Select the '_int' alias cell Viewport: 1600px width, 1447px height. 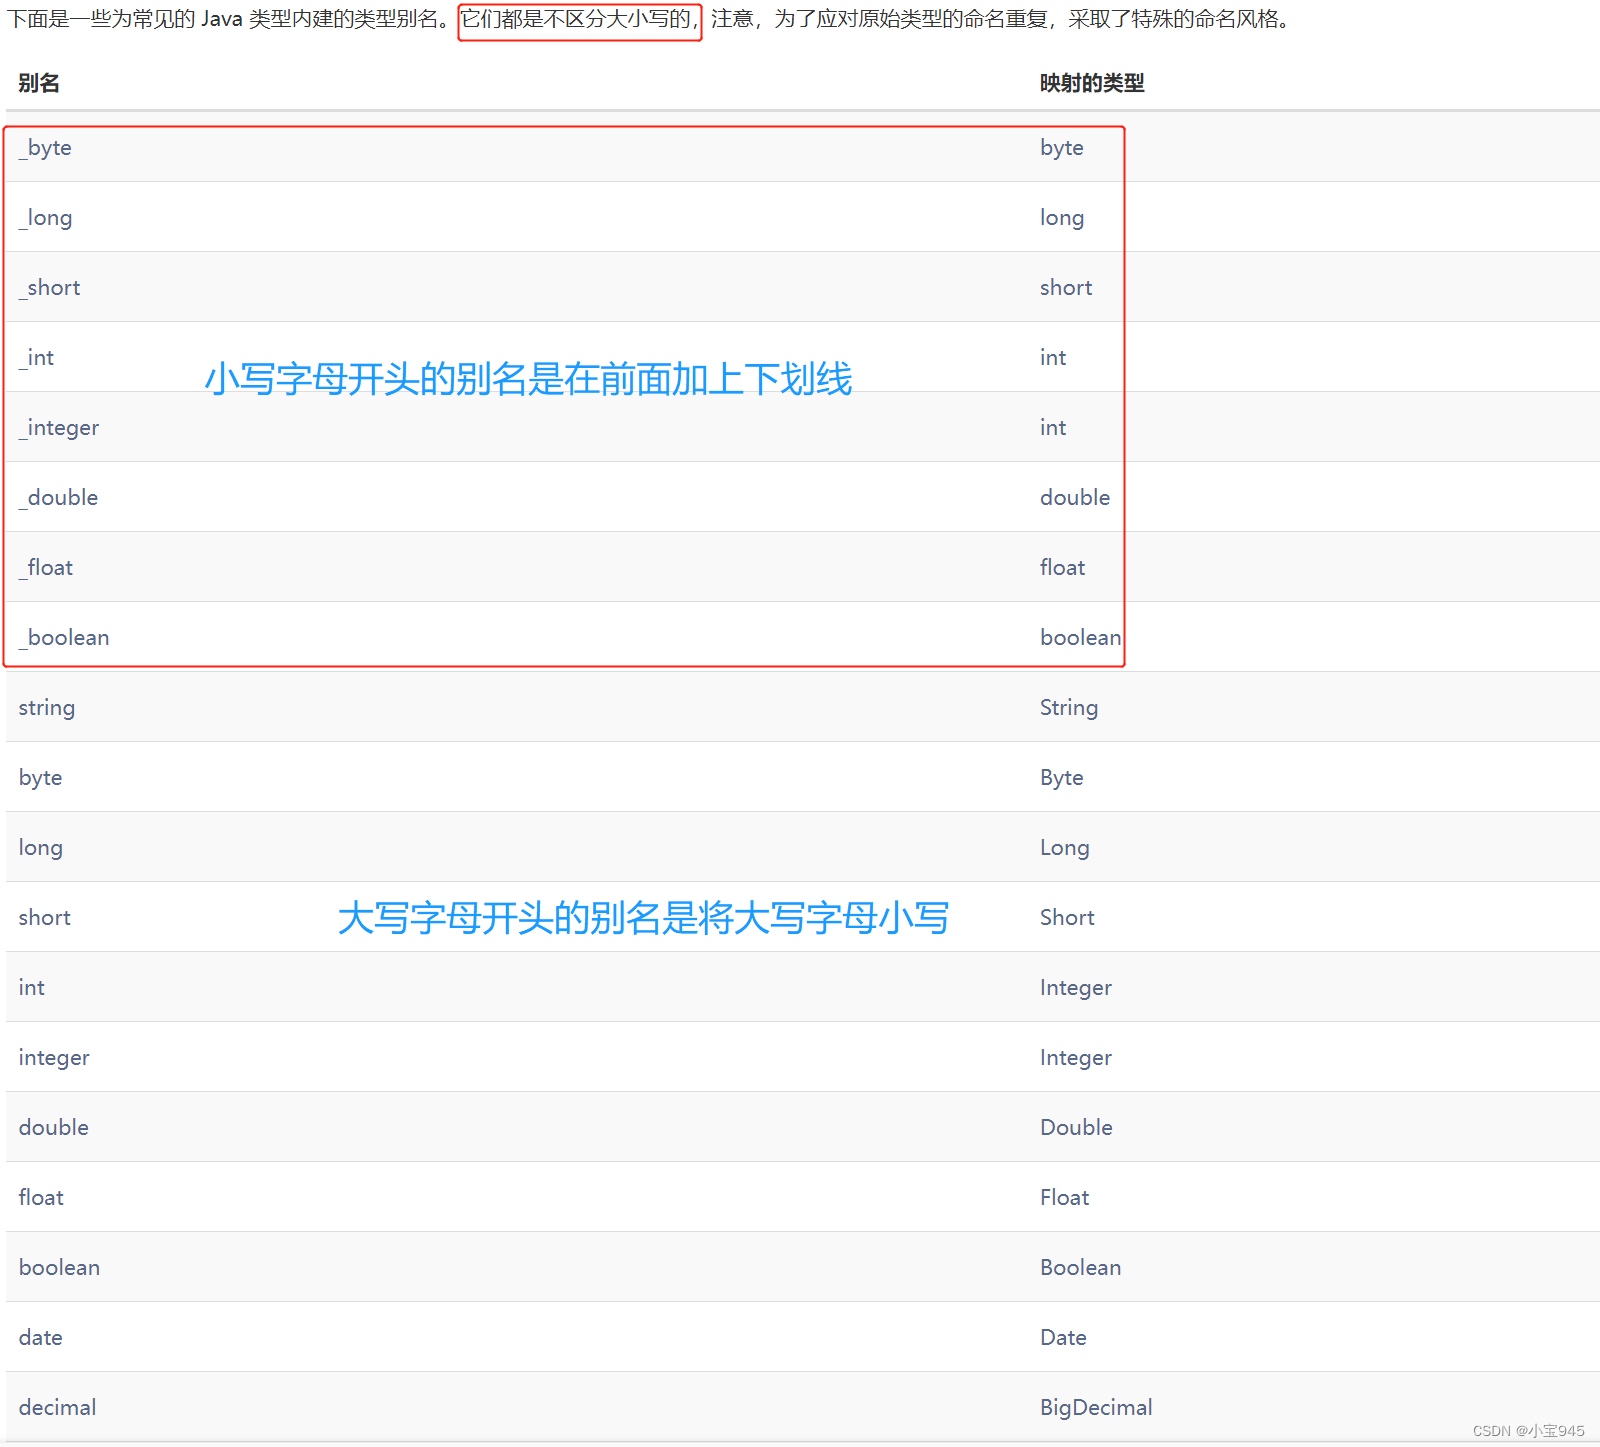point(36,358)
